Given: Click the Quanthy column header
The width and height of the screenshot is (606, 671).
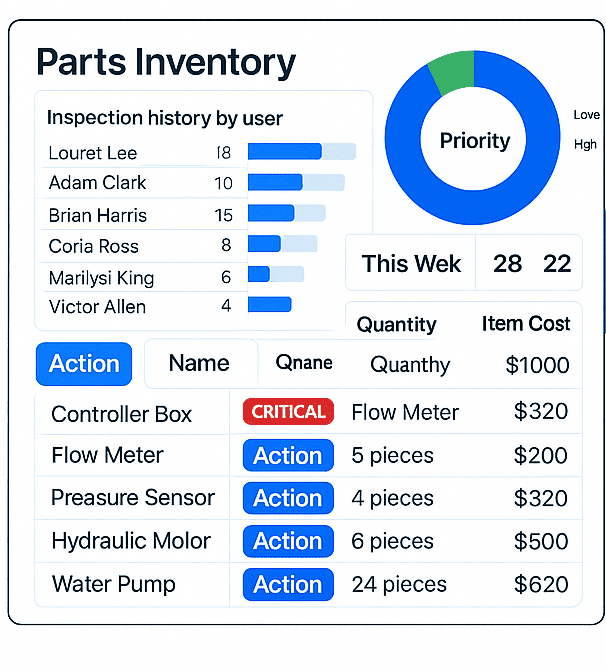Looking at the screenshot, I should [x=410, y=365].
